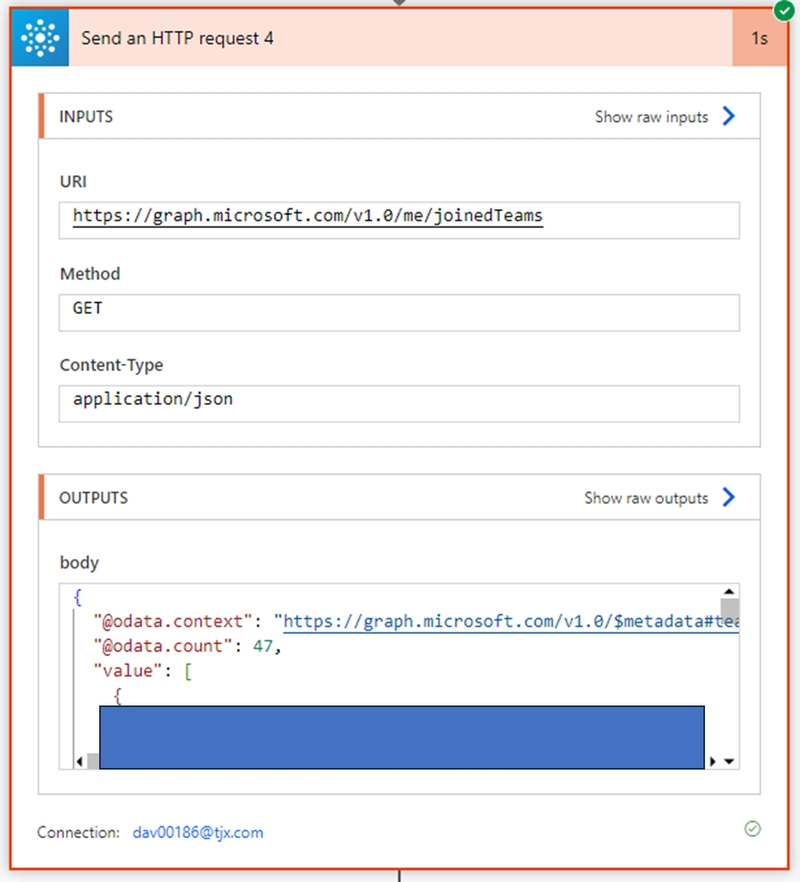Viewport: 800px width, 882px height.
Task: Click the INPUTS section header
Action: click(x=399, y=116)
